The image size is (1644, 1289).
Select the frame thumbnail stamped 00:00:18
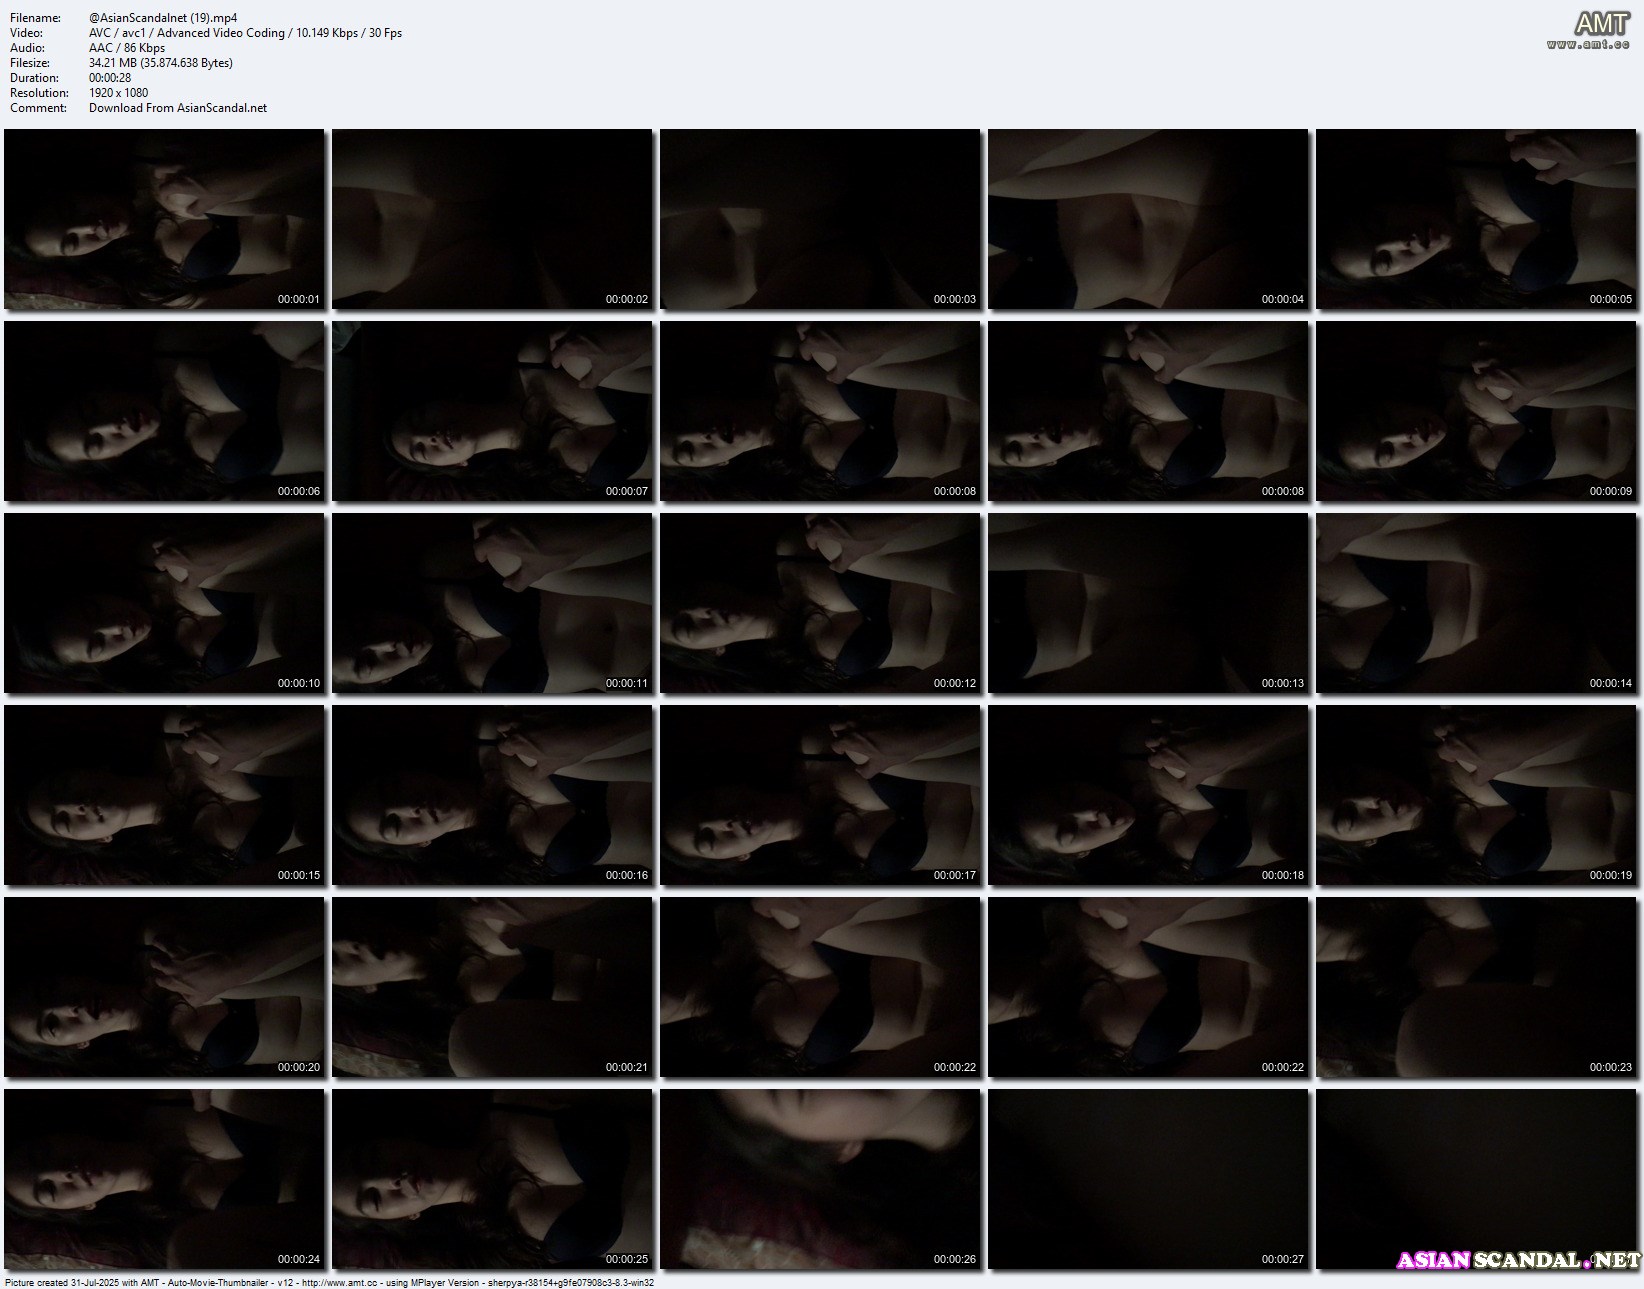coord(1148,795)
